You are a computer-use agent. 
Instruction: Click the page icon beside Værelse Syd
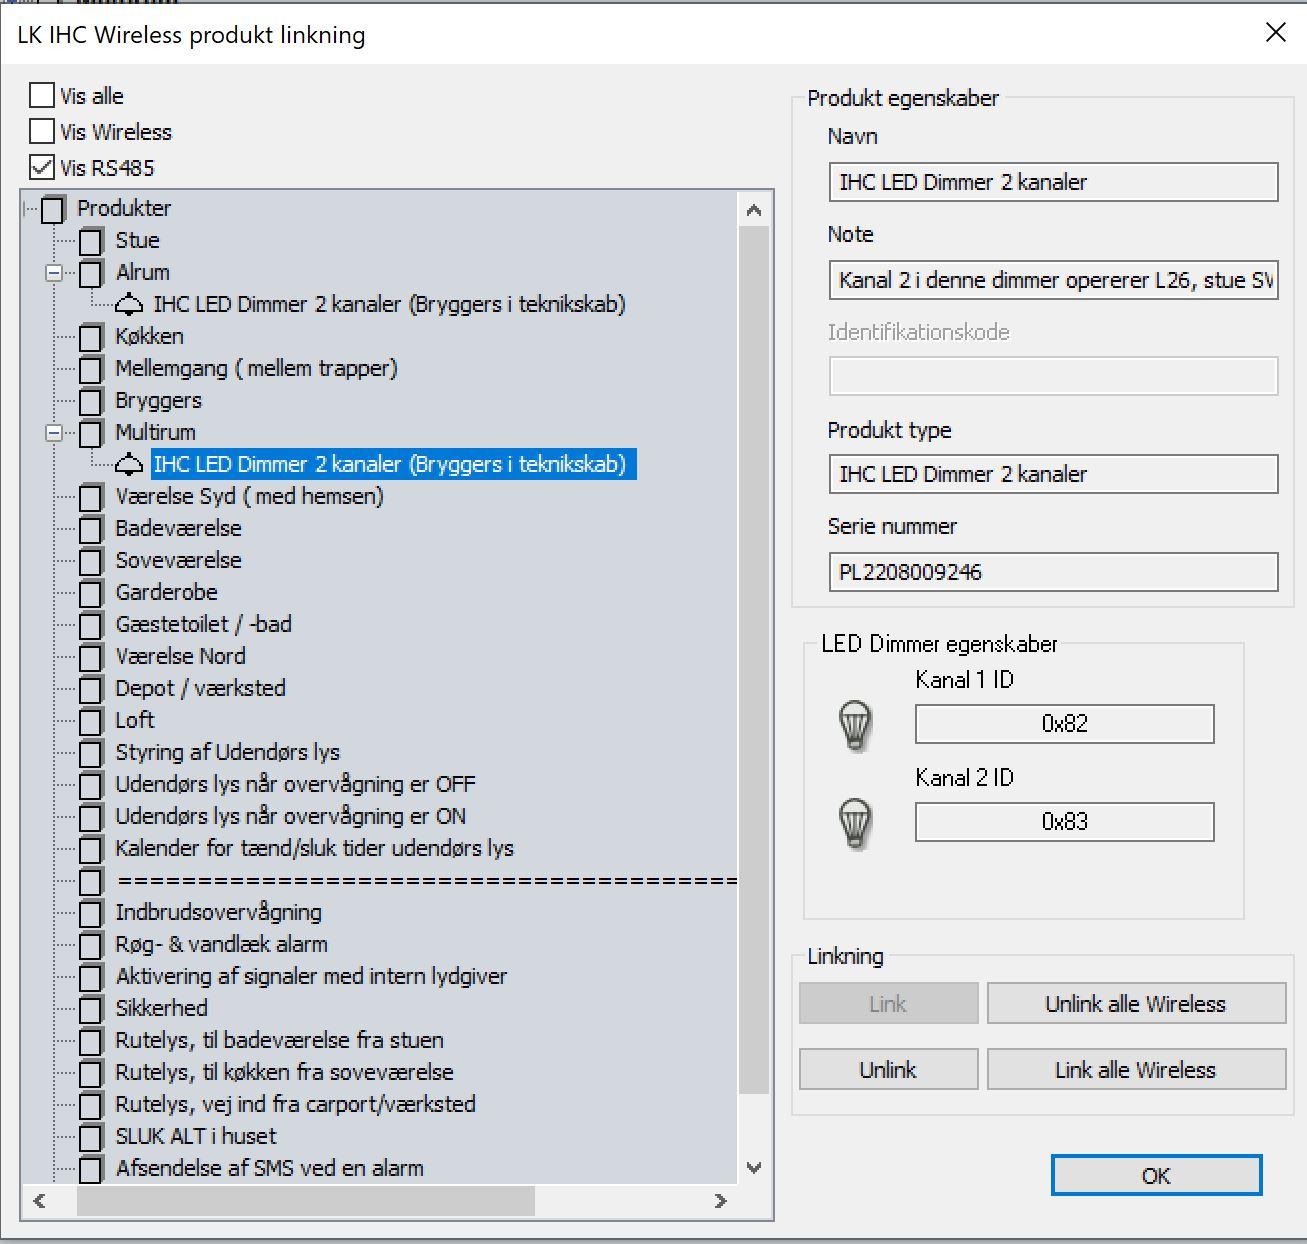91,497
